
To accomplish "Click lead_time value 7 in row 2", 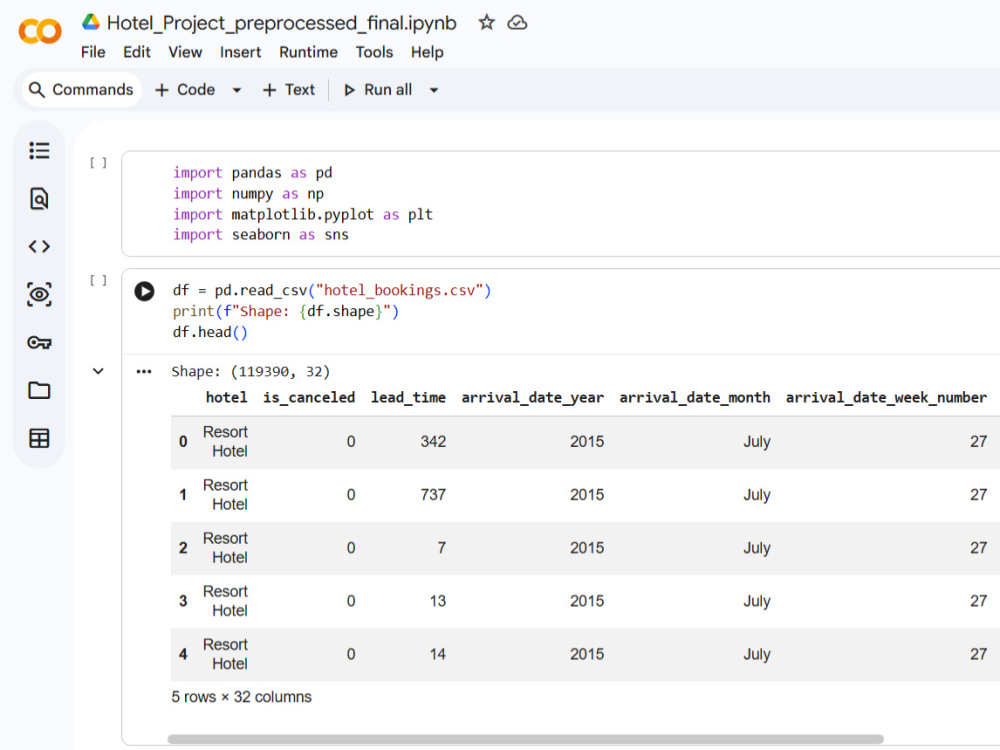I will pyautogui.click(x=441, y=548).
